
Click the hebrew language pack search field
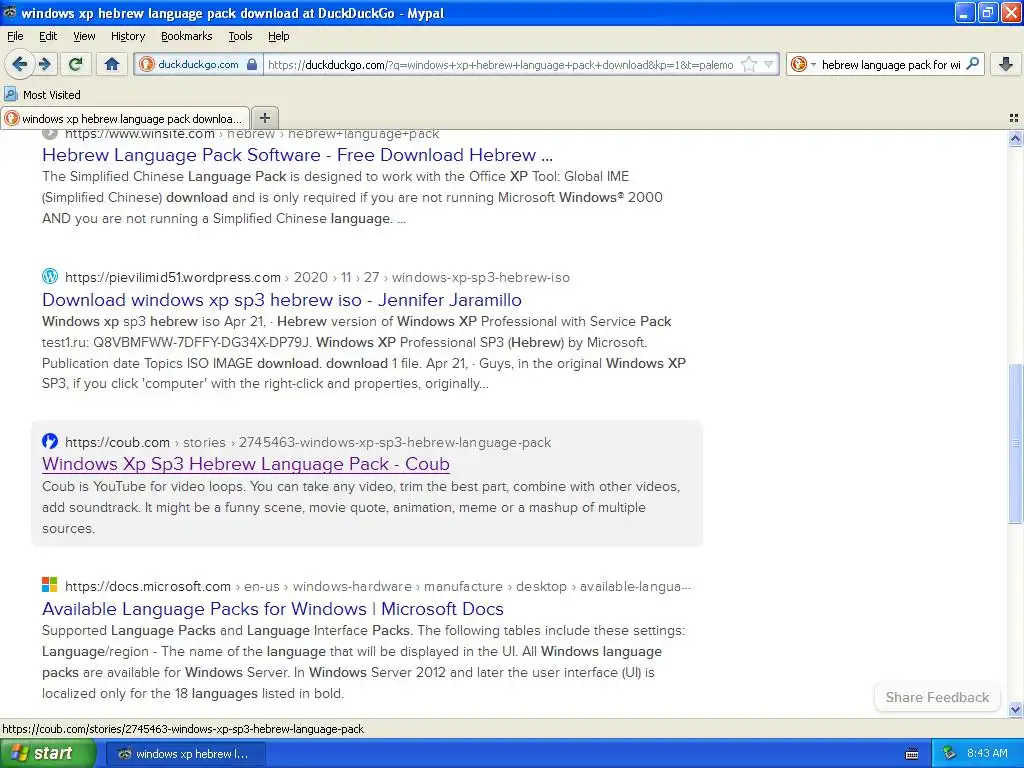tap(891, 65)
